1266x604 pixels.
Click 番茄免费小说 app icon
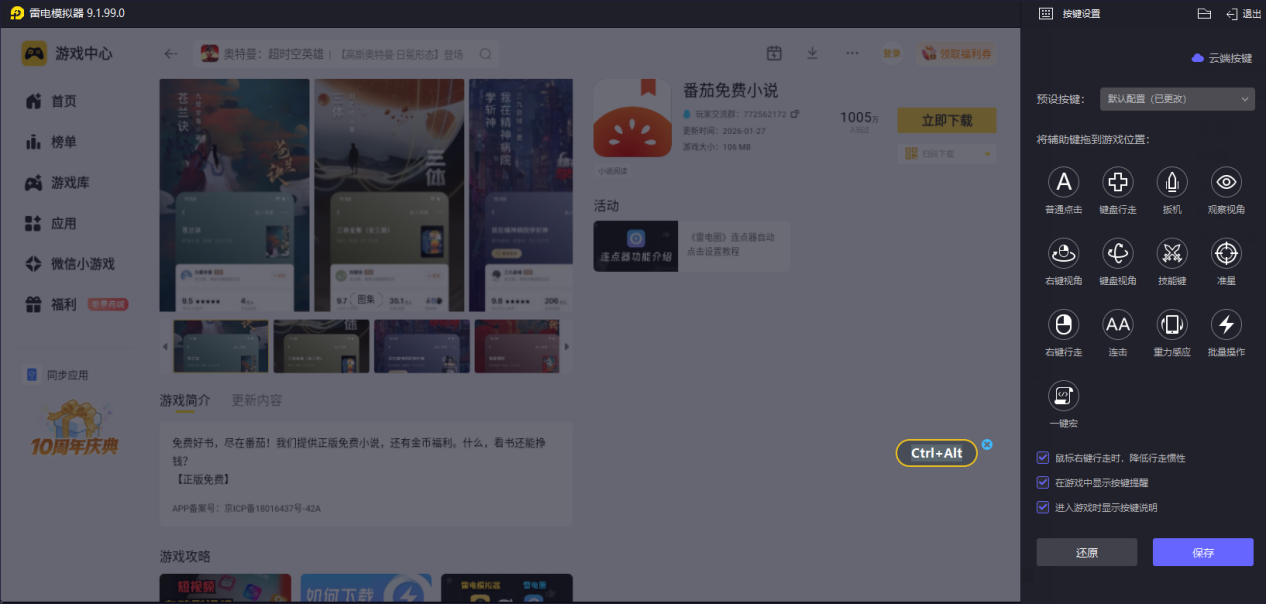(632, 118)
